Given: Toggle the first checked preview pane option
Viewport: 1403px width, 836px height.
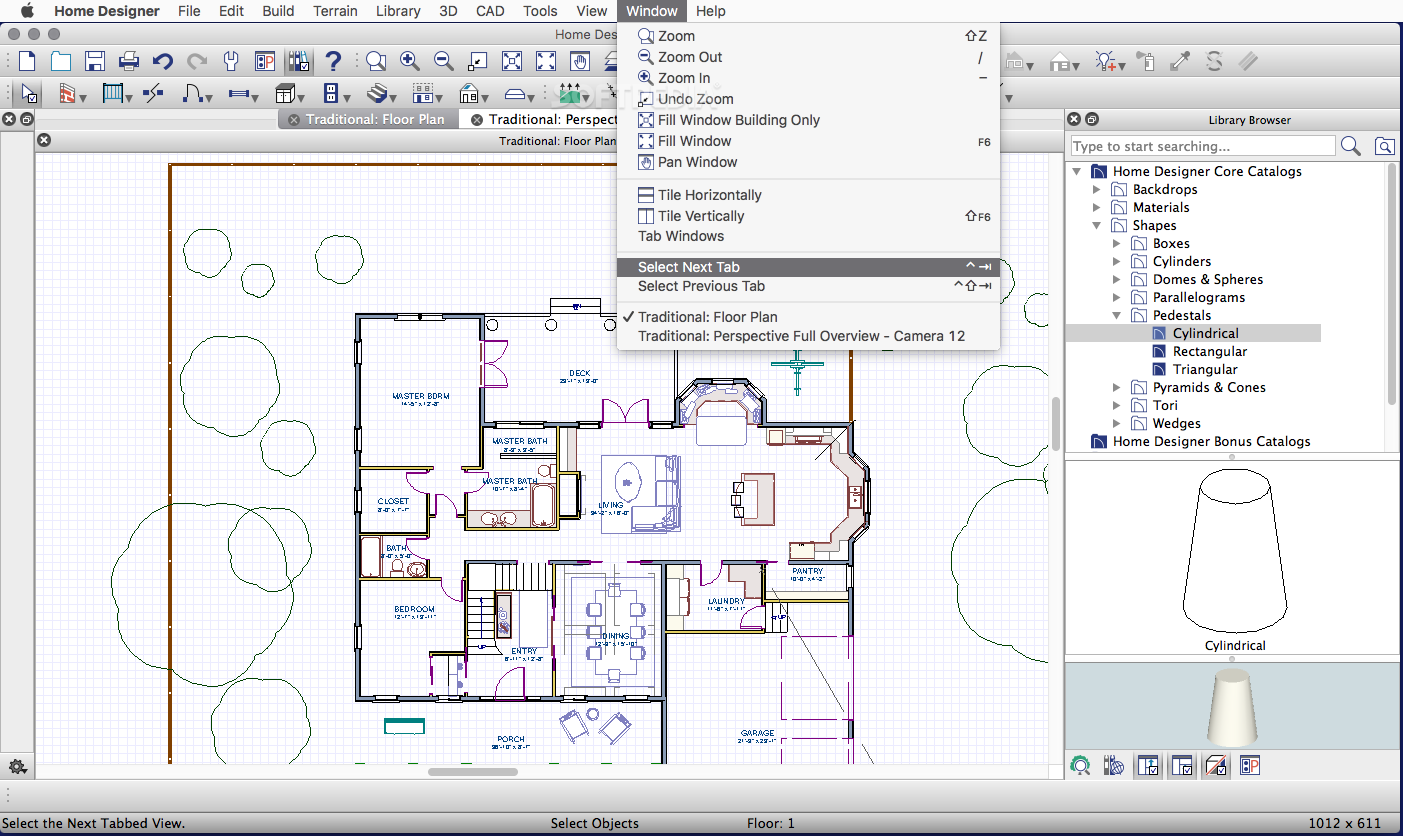Looking at the screenshot, I should click(x=1147, y=766).
